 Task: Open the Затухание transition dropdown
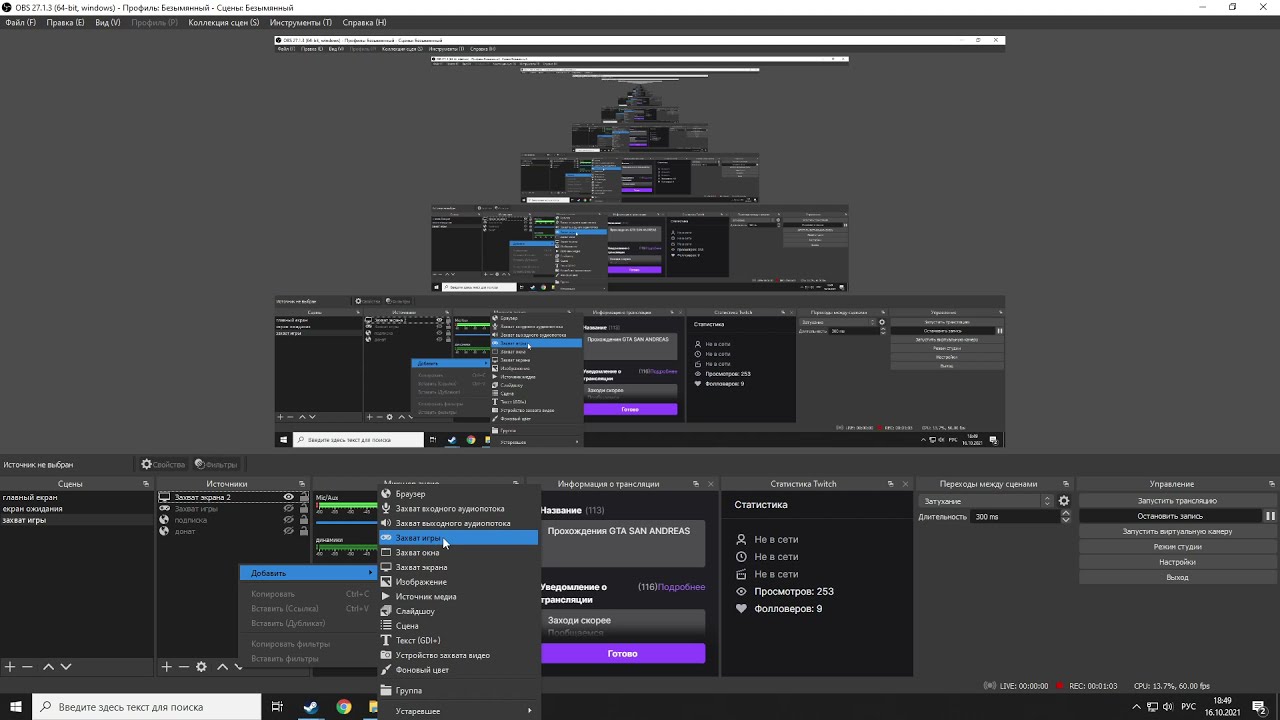tap(986, 501)
